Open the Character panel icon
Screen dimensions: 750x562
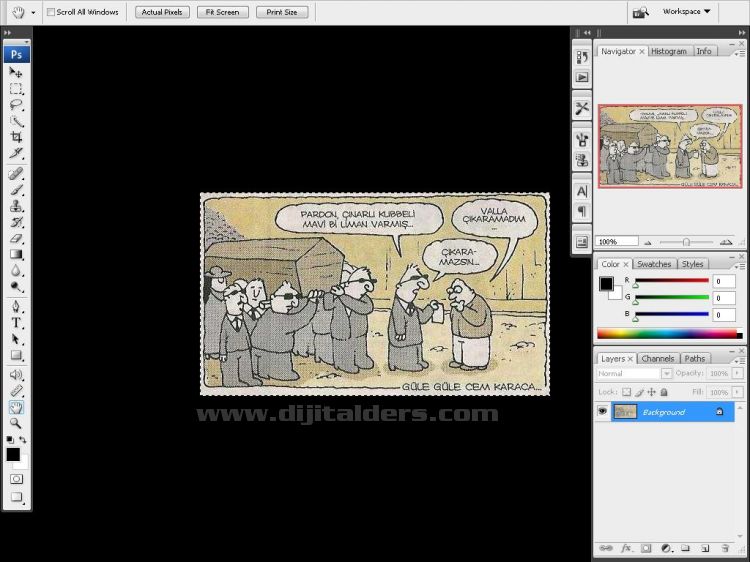pyautogui.click(x=582, y=191)
